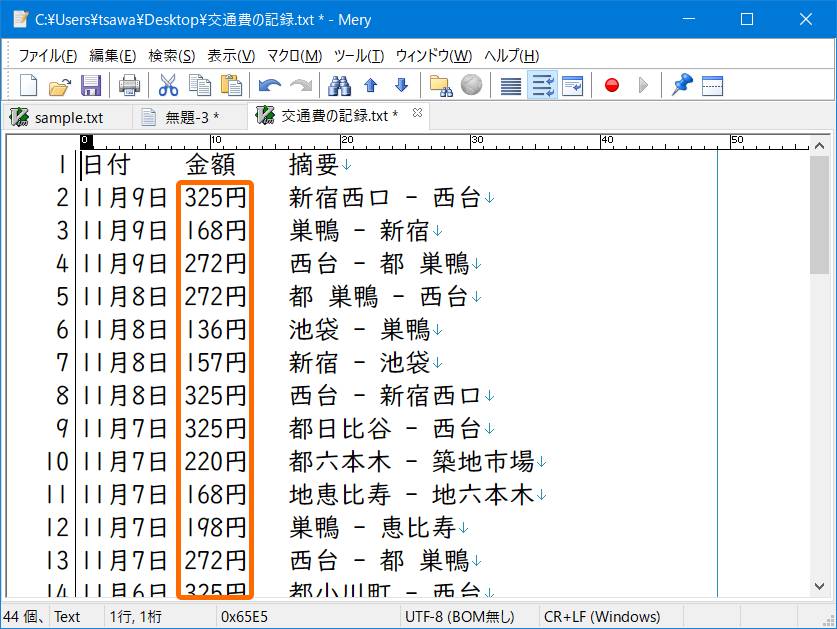837x629 pixels.
Task: Select the Print icon
Action: (129, 86)
